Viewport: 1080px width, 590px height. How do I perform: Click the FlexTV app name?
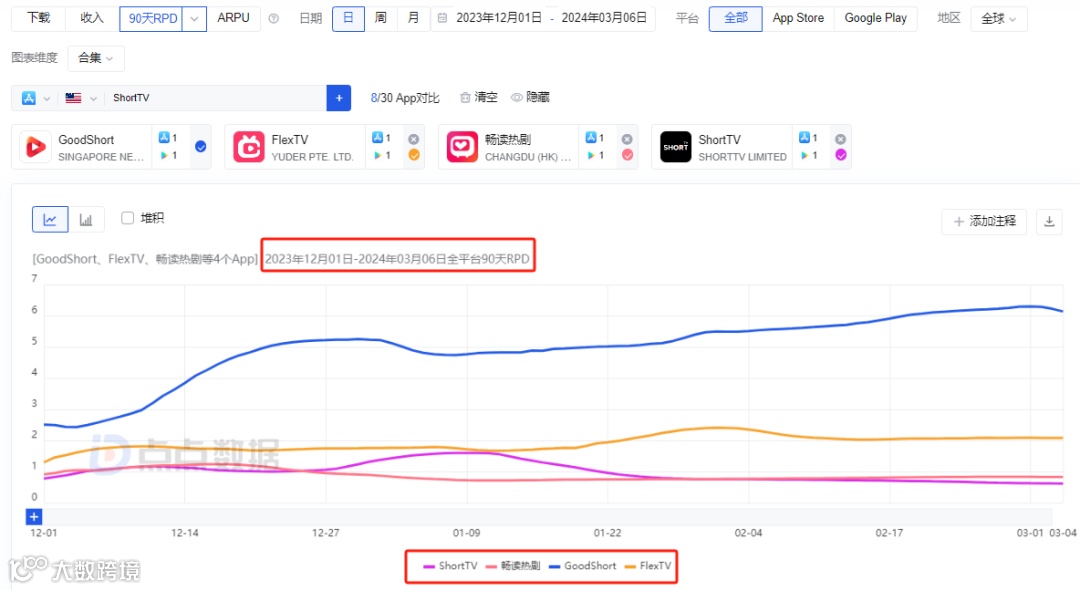tap(290, 140)
